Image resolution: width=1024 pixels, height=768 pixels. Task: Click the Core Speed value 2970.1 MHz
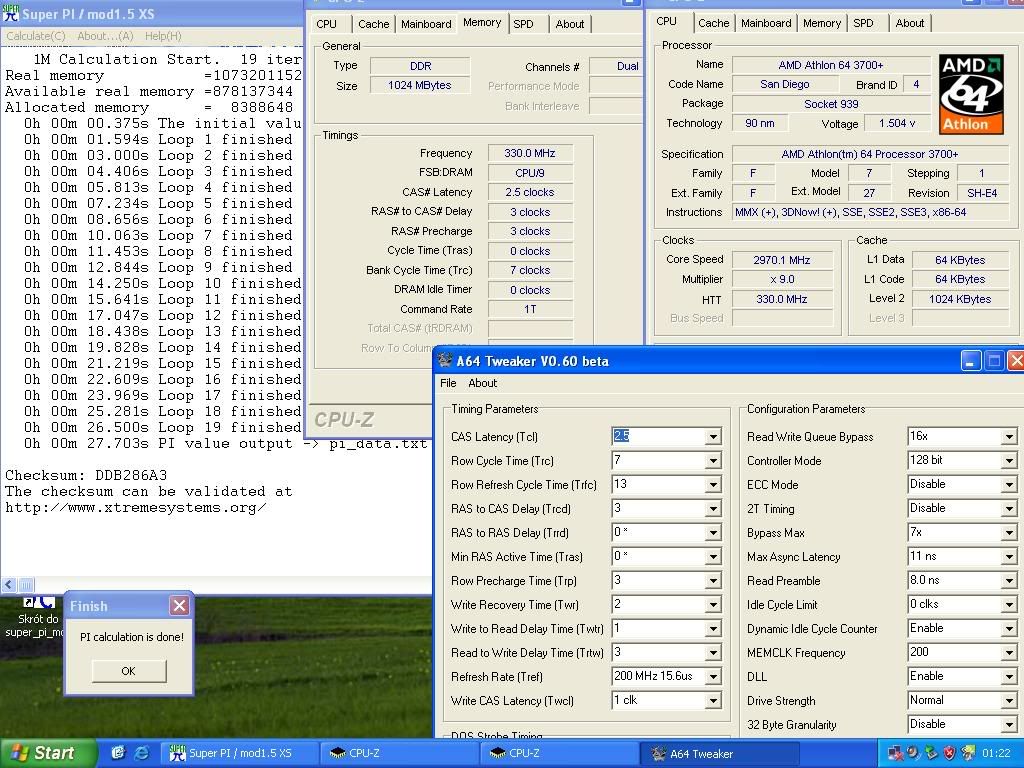tap(782, 260)
